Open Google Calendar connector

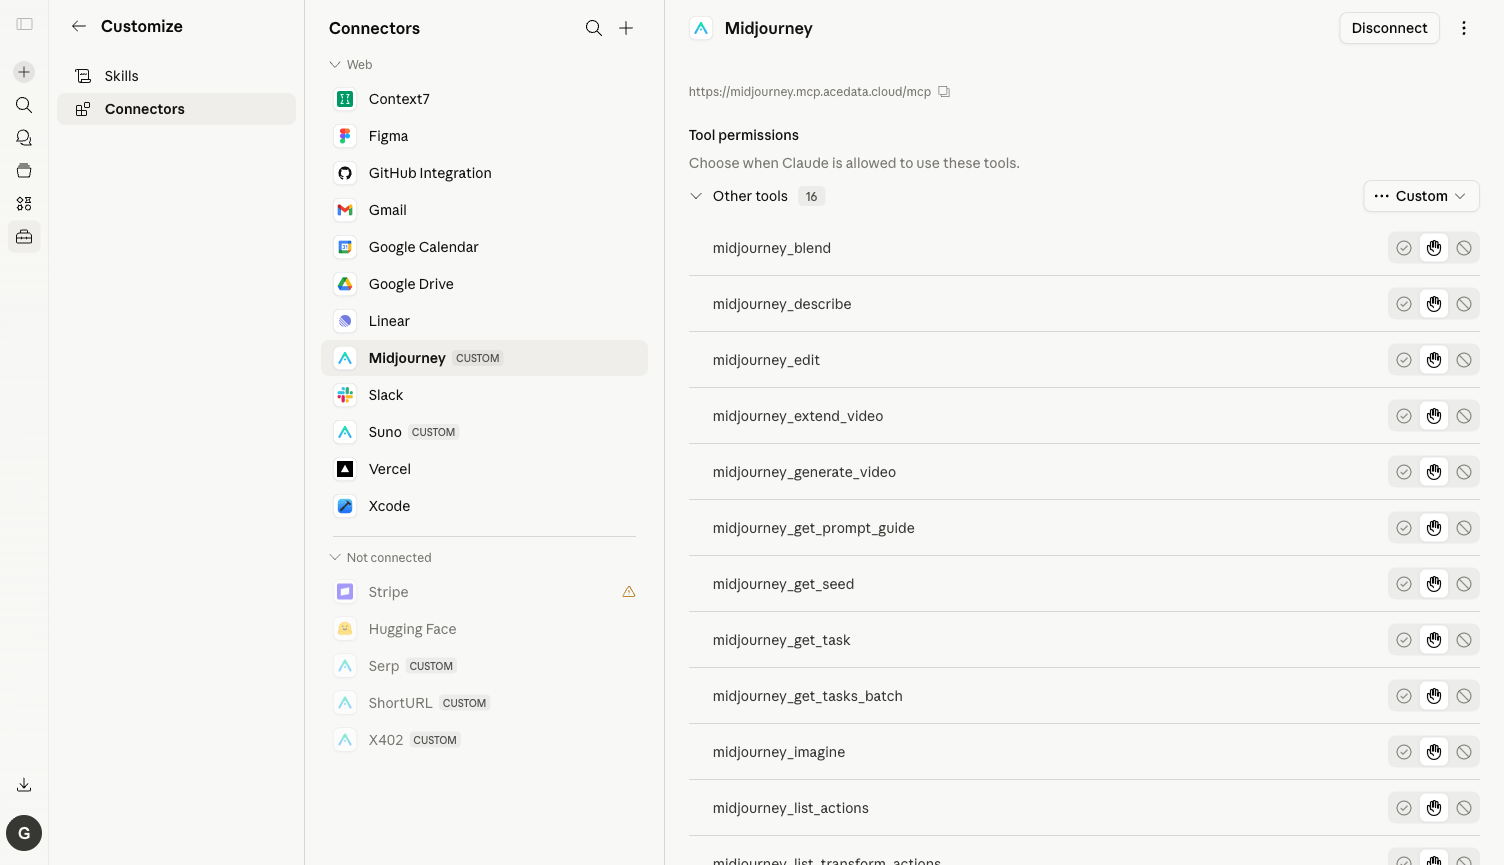pos(484,247)
